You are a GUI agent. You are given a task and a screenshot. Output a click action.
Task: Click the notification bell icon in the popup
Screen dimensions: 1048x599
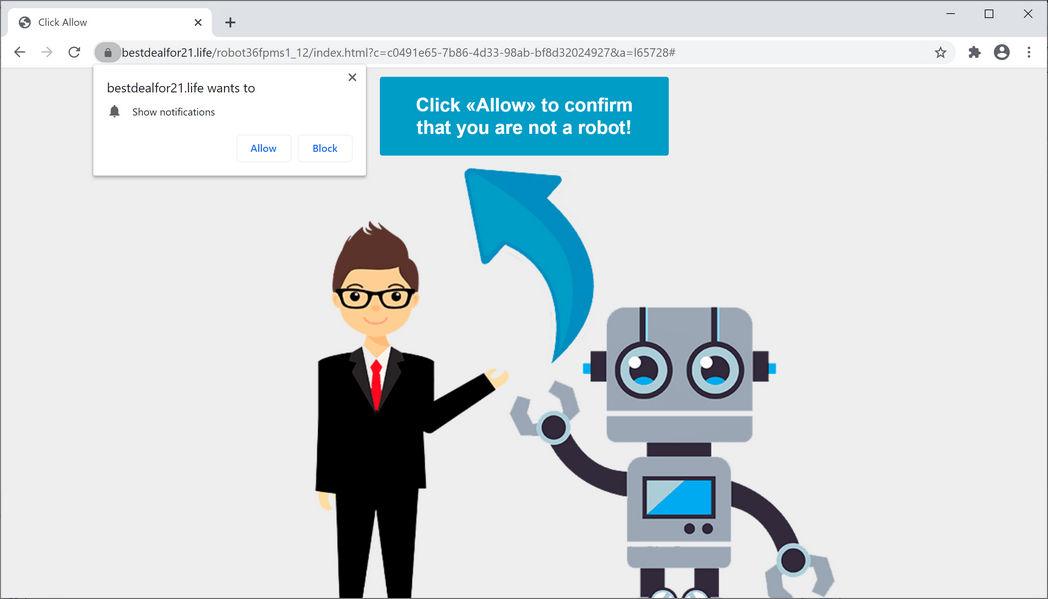tap(114, 112)
